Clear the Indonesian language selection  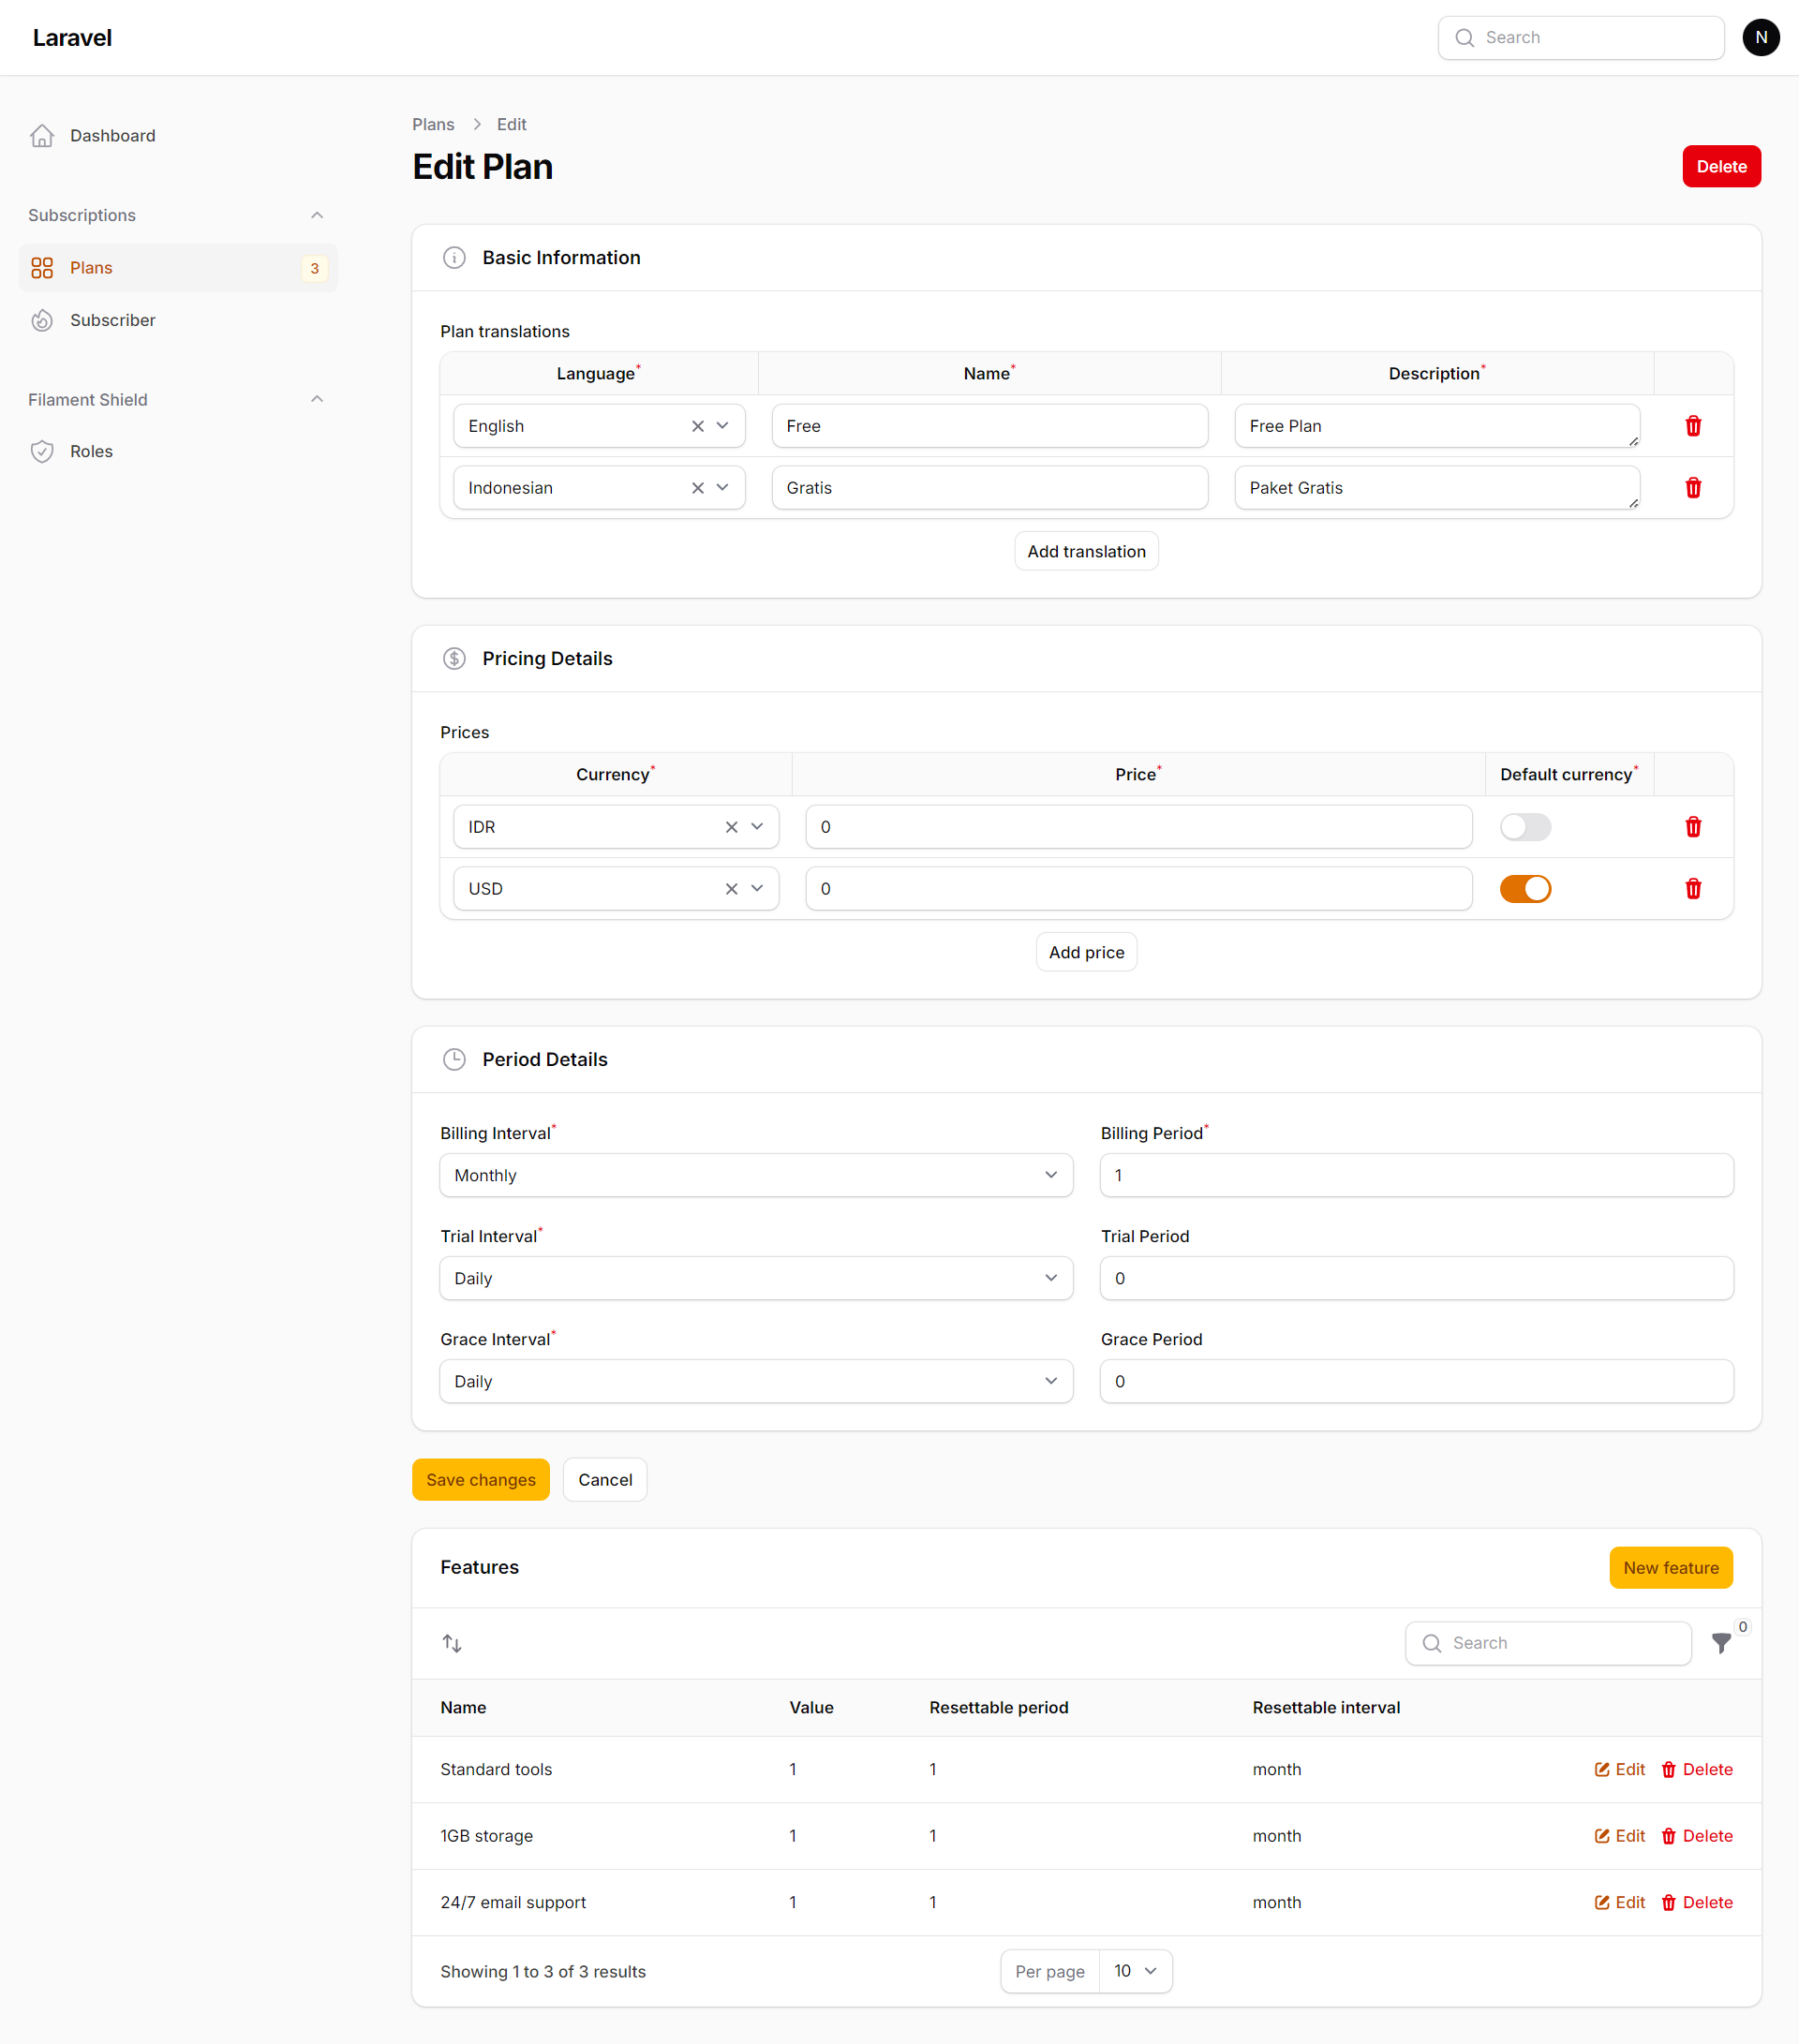[698, 488]
